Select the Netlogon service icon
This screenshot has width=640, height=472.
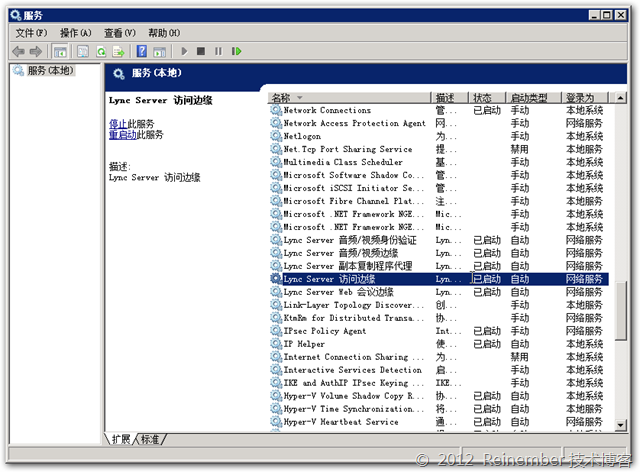pyautogui.click(x=276, y=136)
